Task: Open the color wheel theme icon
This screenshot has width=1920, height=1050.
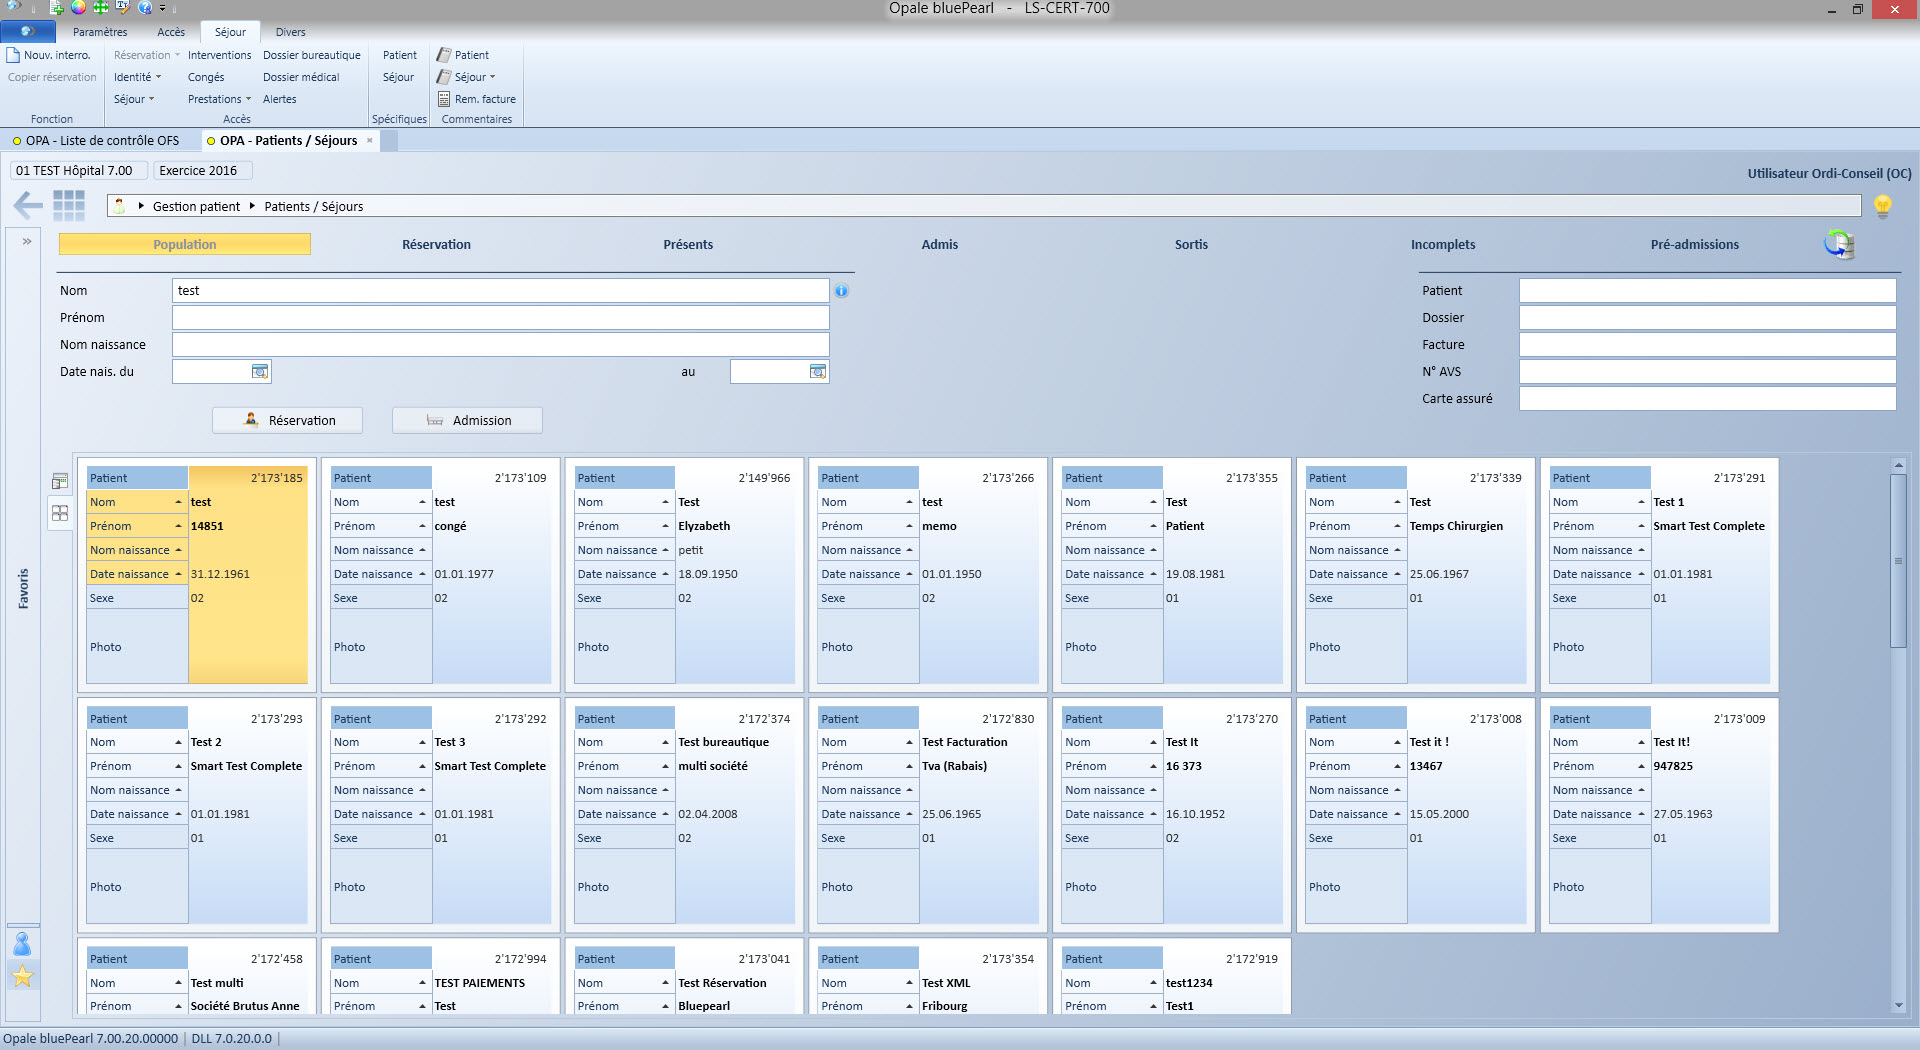Action: point(78,7)
